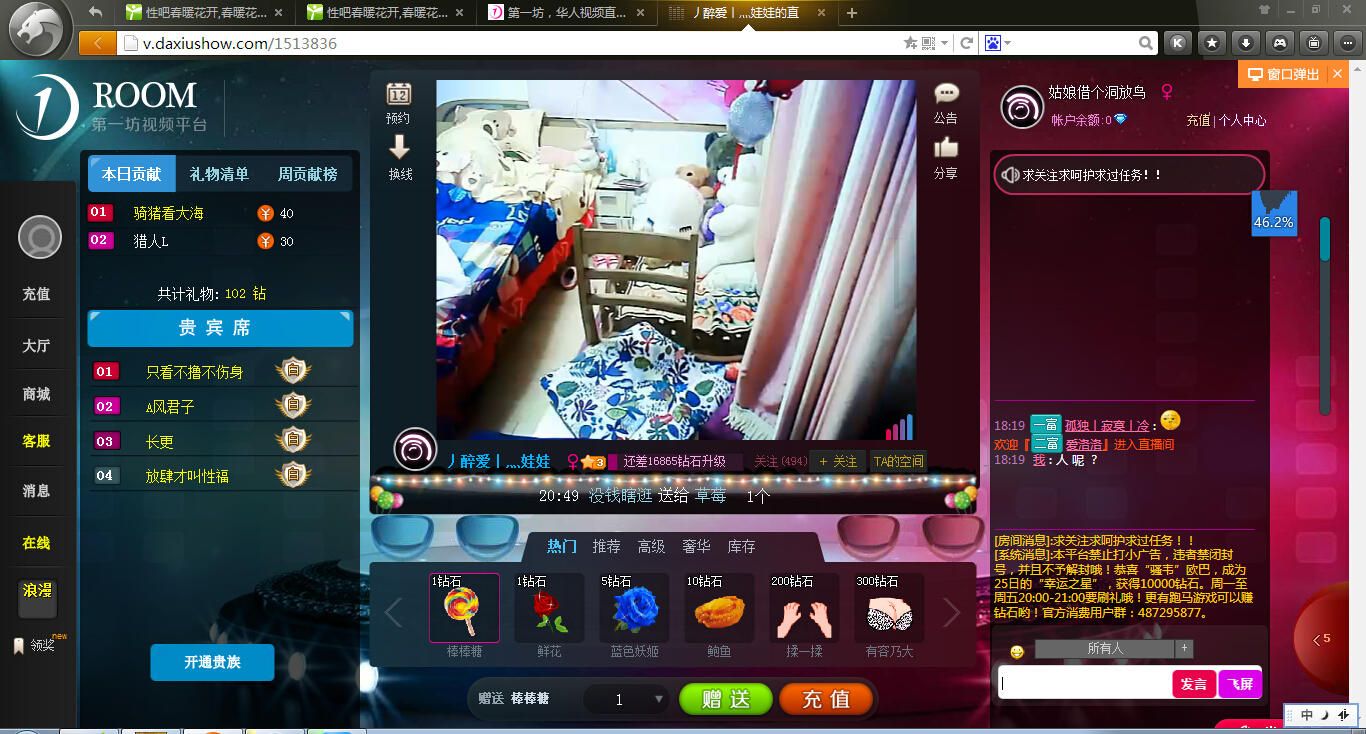Select the 库存 gift tab
This screenshot has width=1366, height=734.
click(x=741, y=547)
